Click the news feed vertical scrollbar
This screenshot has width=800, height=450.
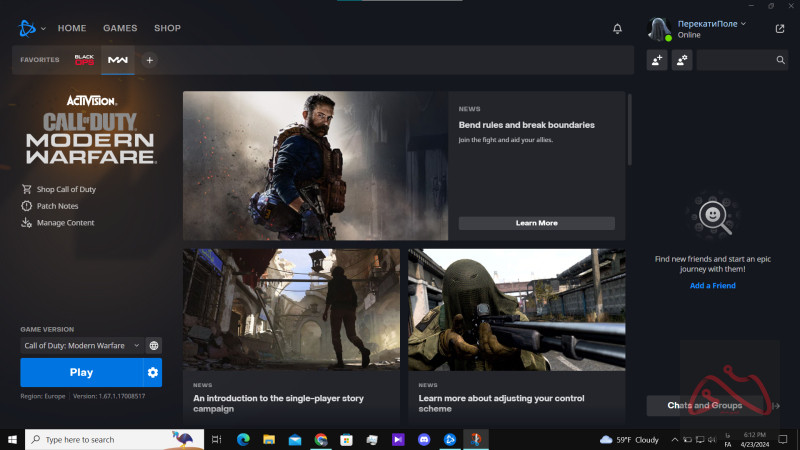(x=629, y=130)
